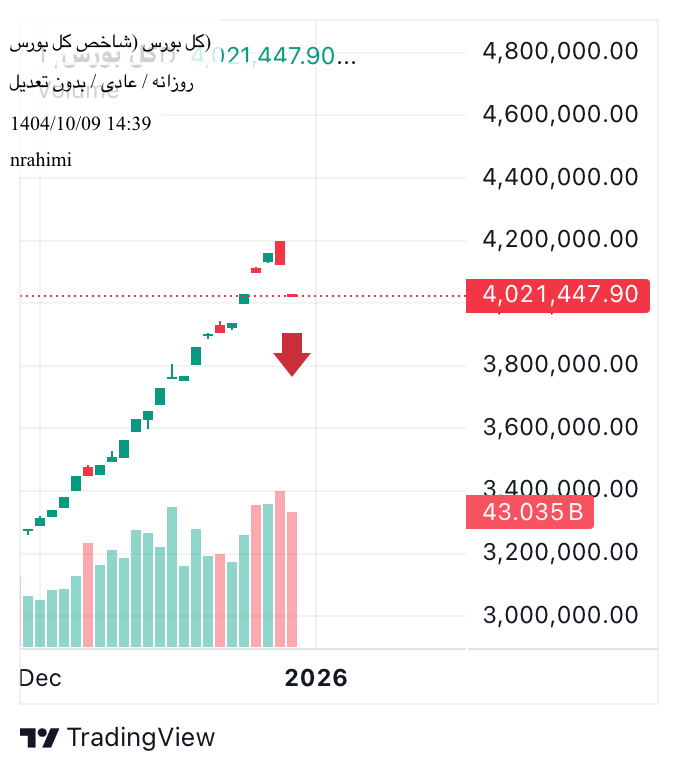Click the red down arrow marker
Image resolution: width=678 pixels, height=774 pixels.
click(292, 354)
